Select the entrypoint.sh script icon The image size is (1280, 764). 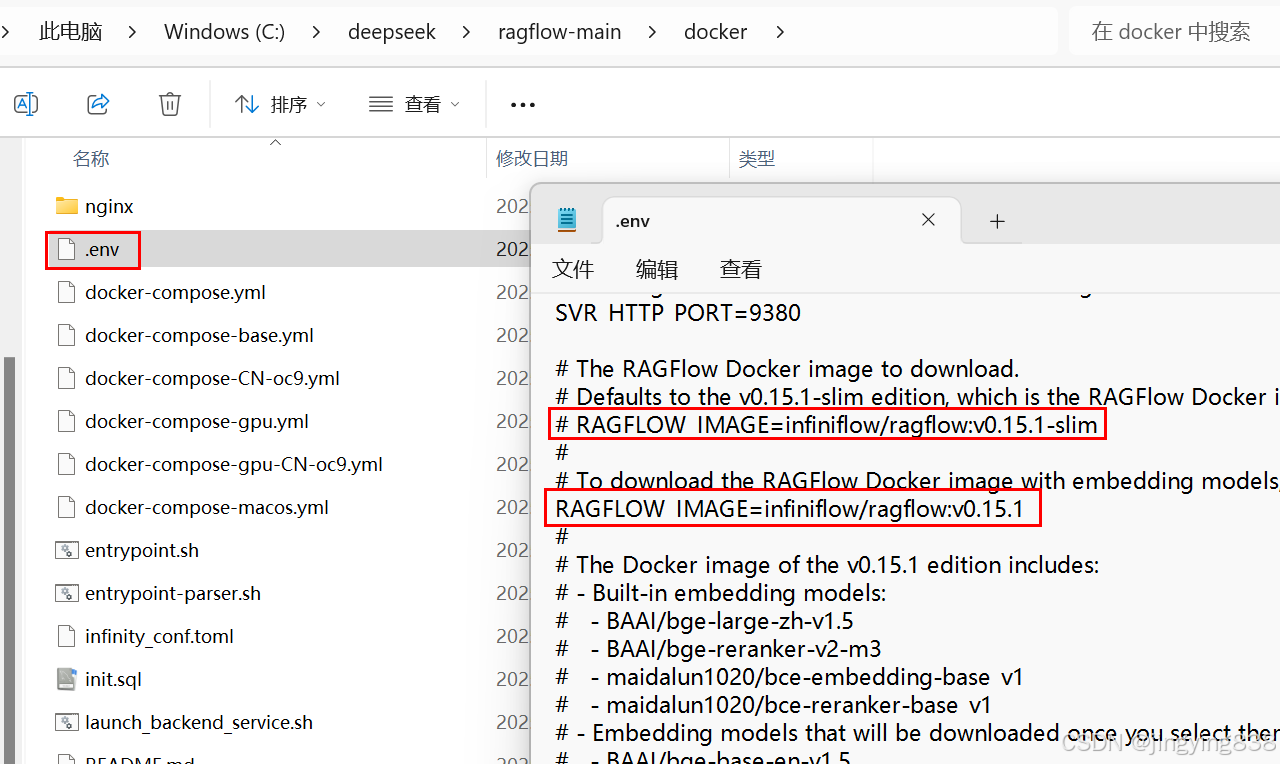[66, 550]
